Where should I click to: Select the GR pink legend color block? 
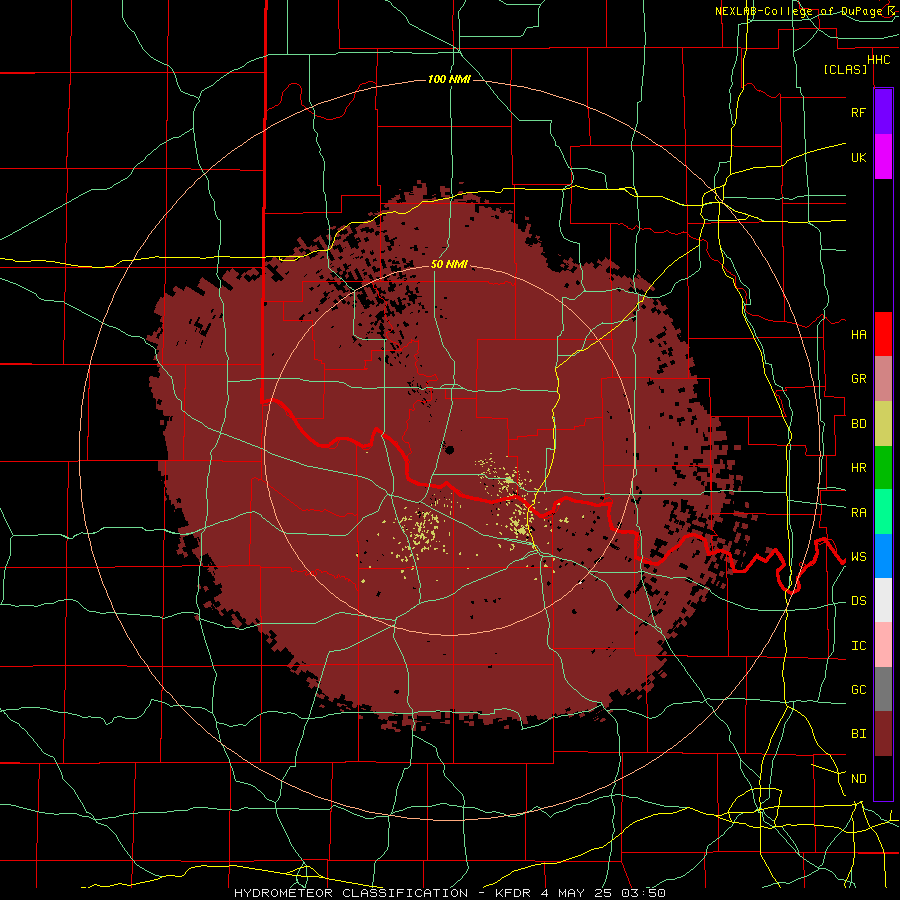pyautogui.click(x=883, y=378)
